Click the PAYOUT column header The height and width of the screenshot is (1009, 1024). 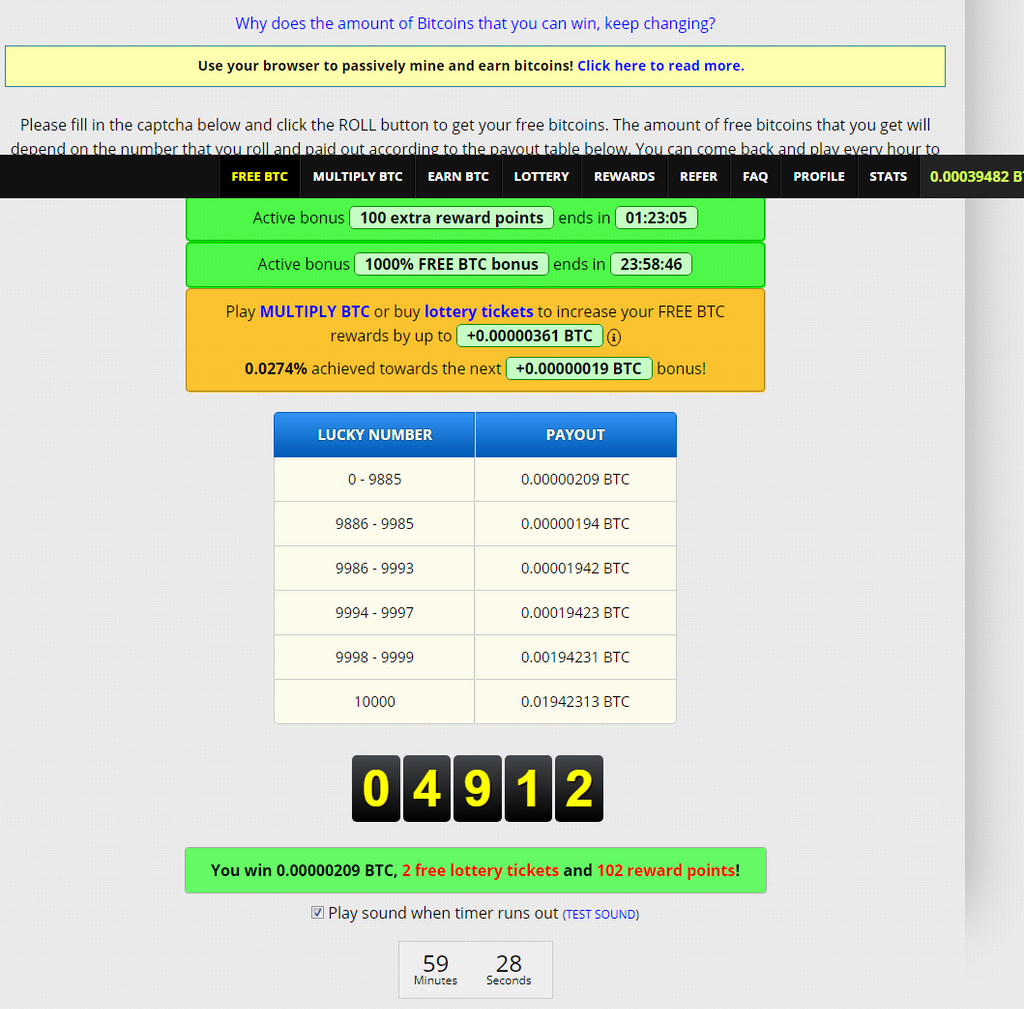click(575, 435)
